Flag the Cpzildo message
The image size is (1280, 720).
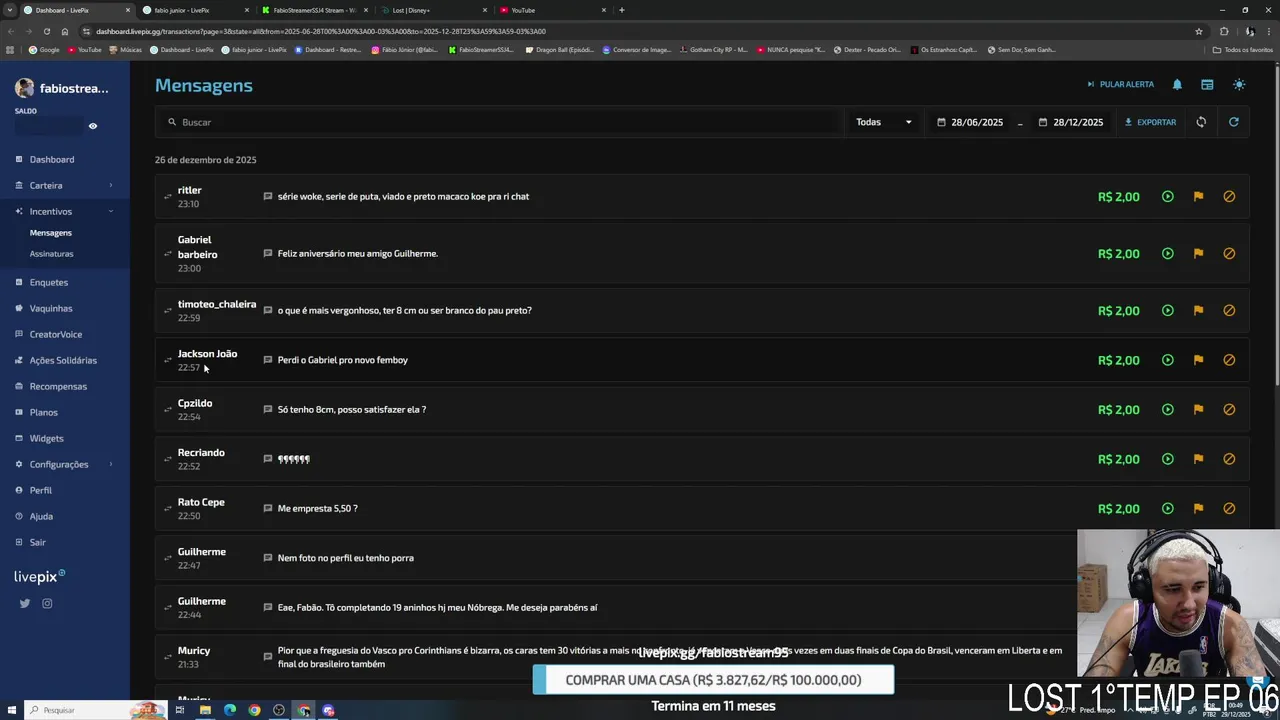[x=1198, y=410]
